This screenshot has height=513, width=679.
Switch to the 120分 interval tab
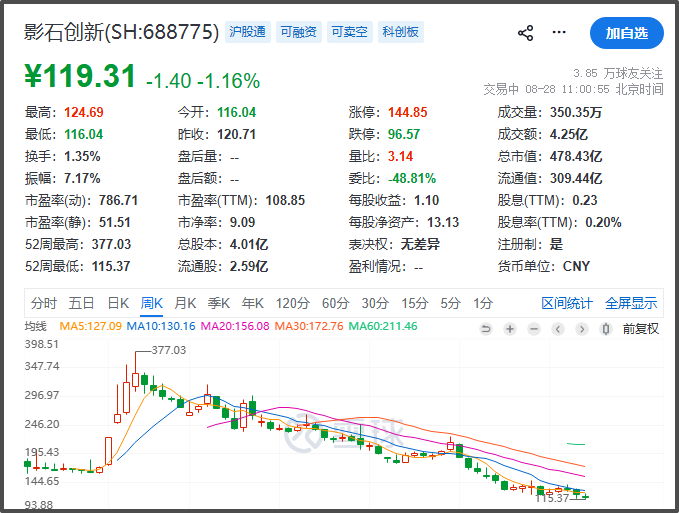click(x=293, y=303)
